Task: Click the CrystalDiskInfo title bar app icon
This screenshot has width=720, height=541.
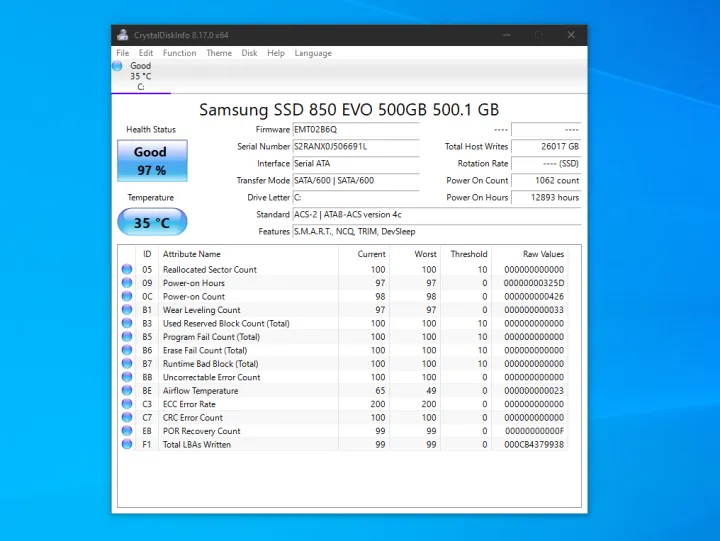Action: pyautogui.click(x=123, y=35)
